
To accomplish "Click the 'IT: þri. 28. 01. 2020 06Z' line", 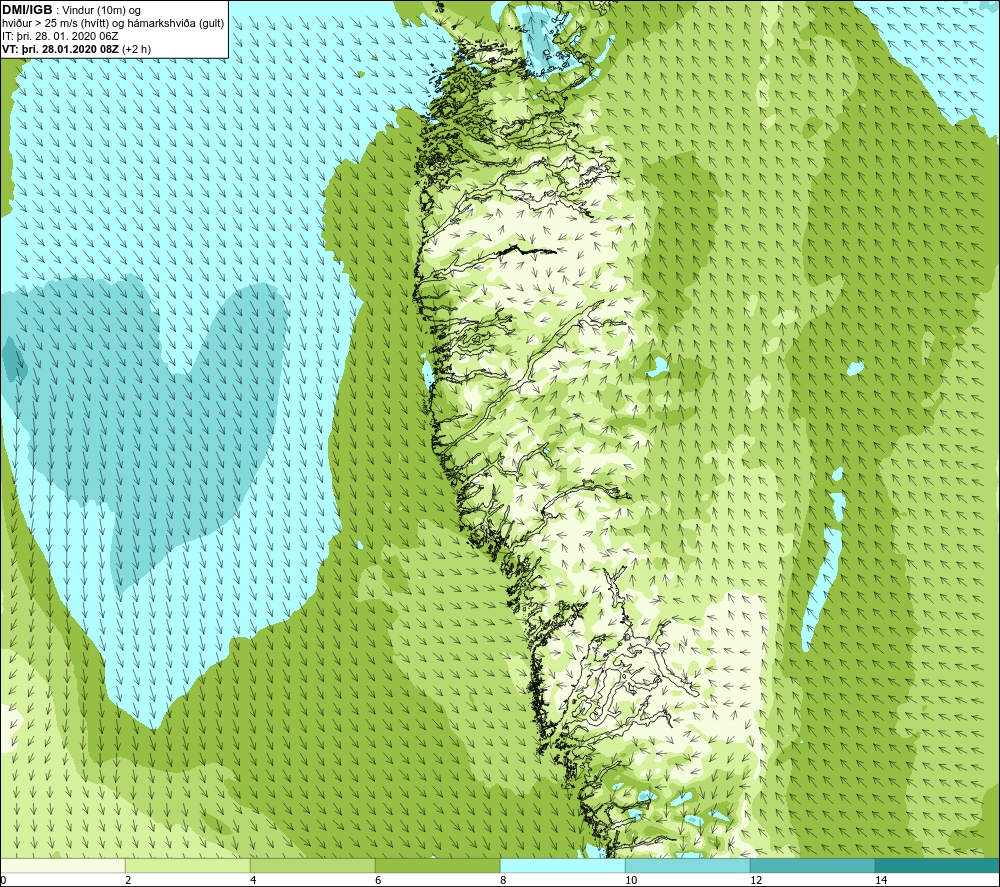I will coord(60,36).
